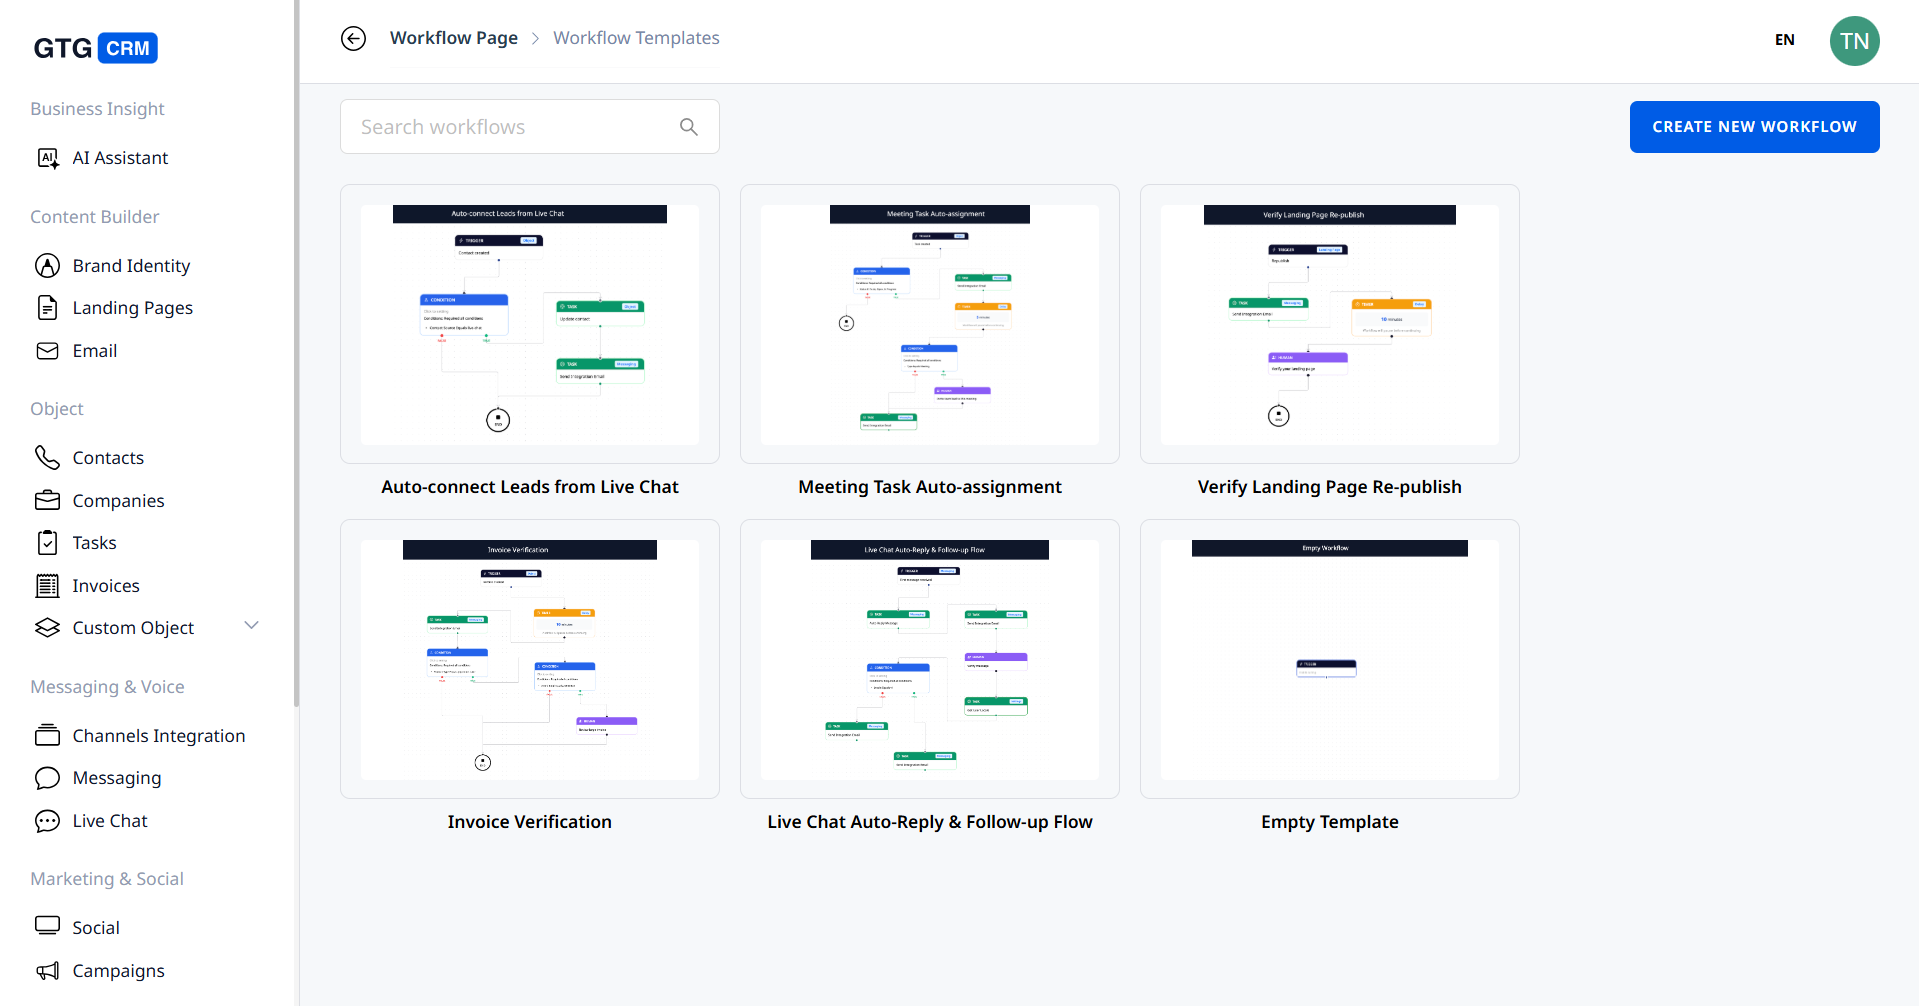Viewport: 1919px width, 1006px height.
Task: Click the search magnifier icon
Action: pos(688,127)
